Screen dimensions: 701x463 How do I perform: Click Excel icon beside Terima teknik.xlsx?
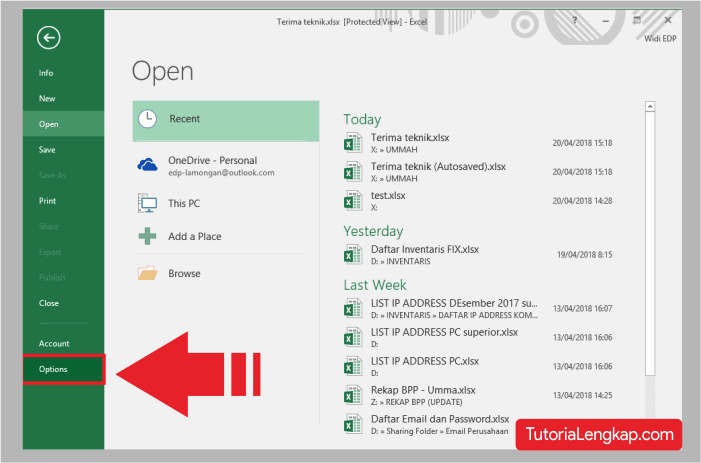[353, 143]
